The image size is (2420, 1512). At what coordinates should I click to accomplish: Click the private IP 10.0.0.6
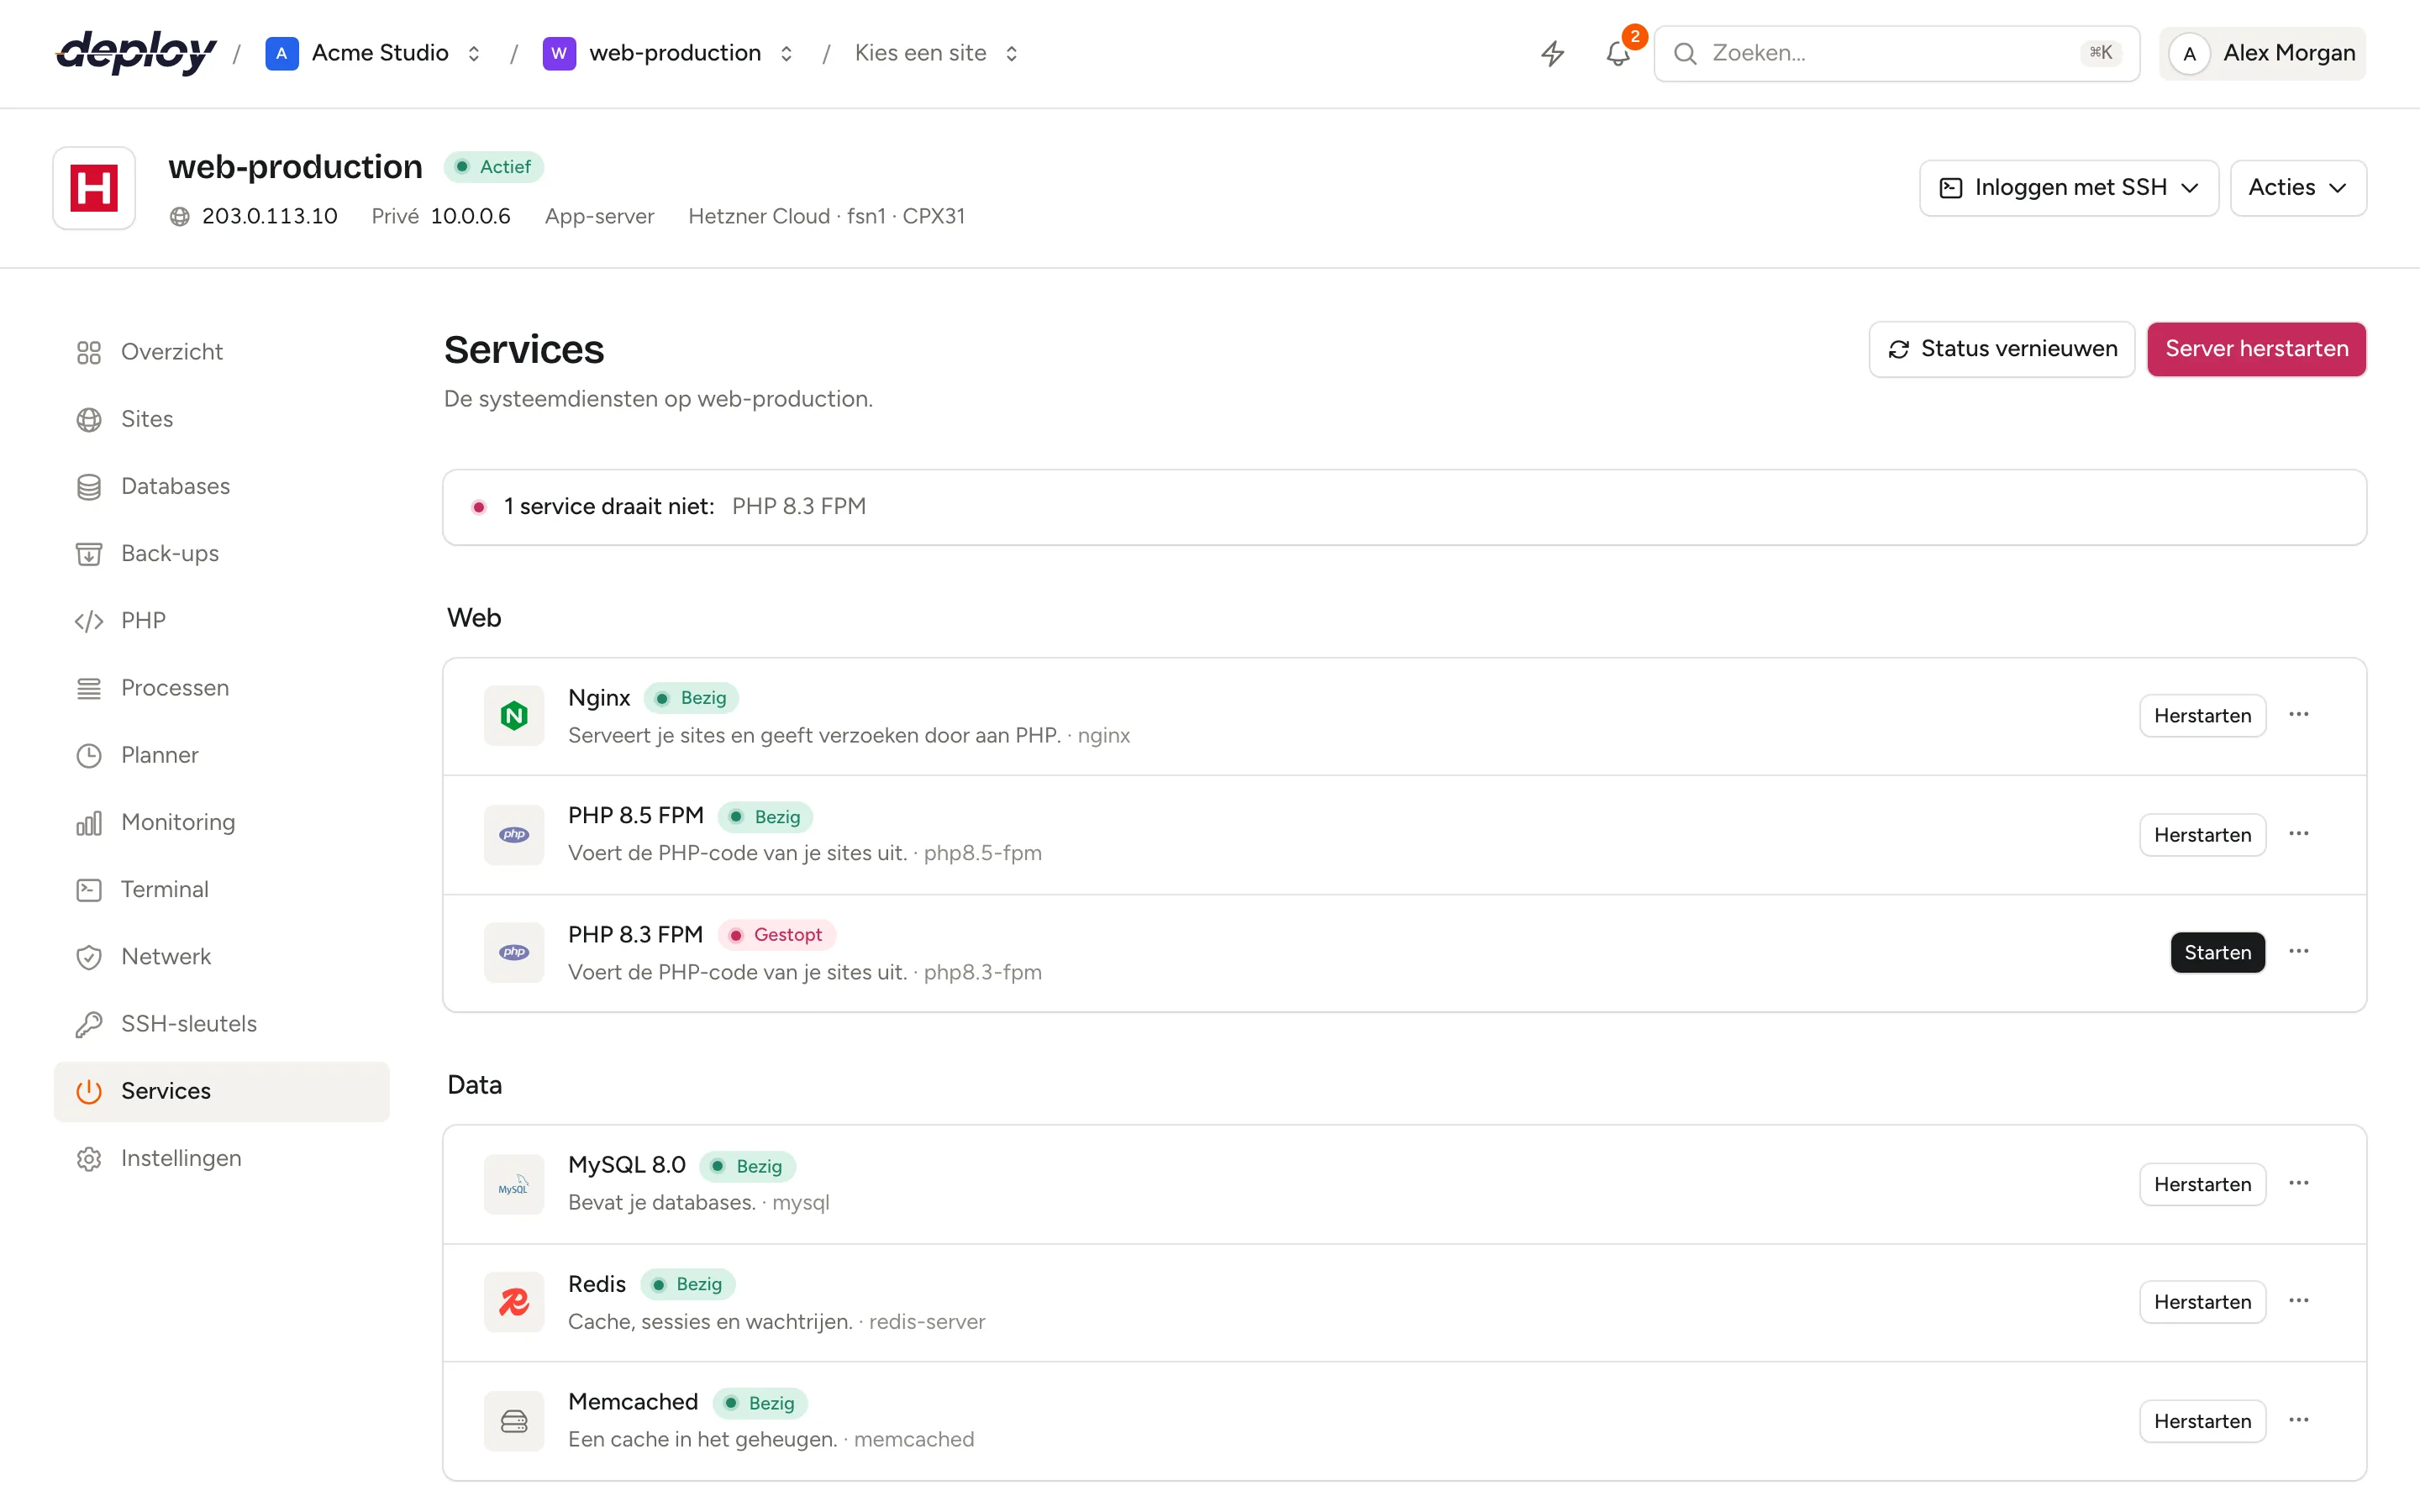[x=470, y=216]
